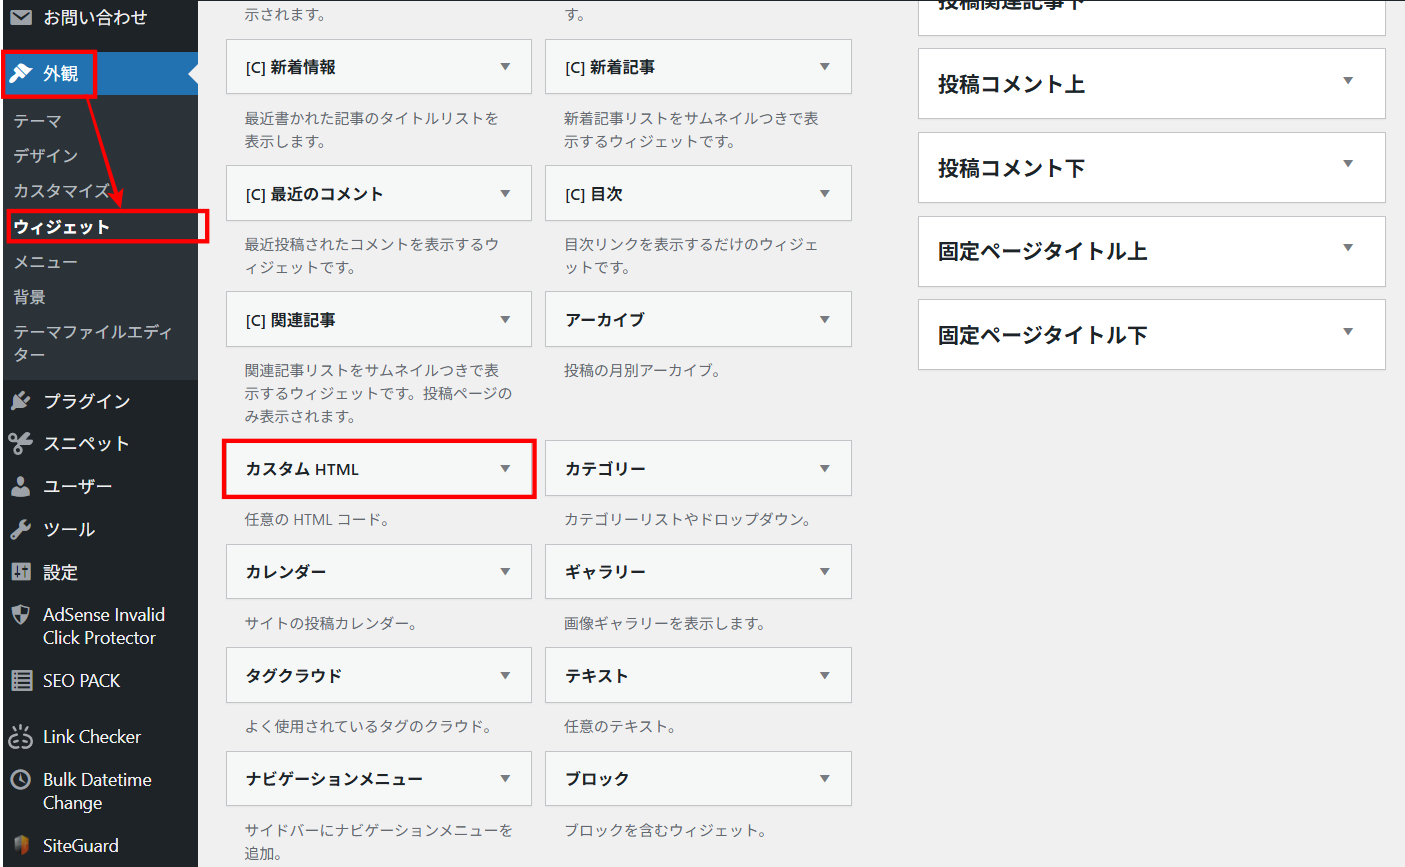Click the Link Checker chain icon

point(20,738)
